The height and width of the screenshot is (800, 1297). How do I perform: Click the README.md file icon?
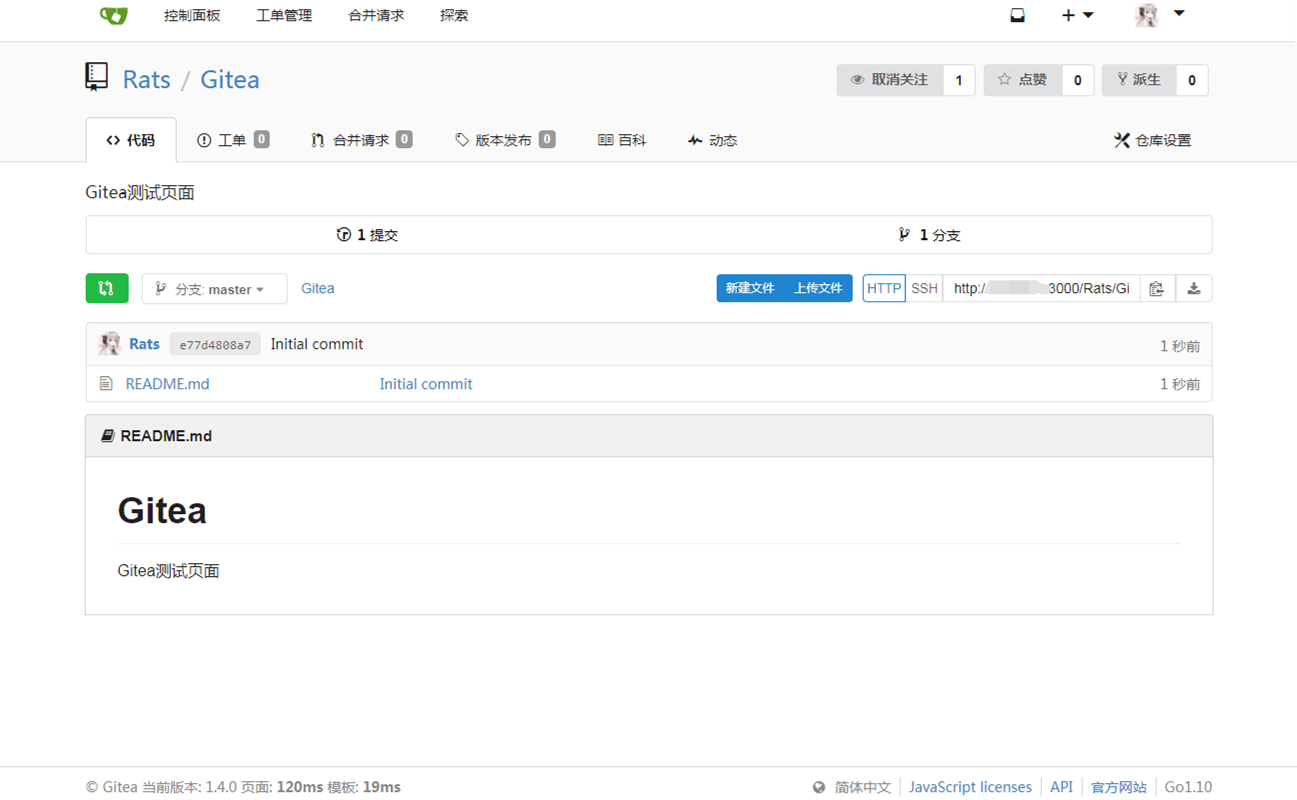(106, 384)
